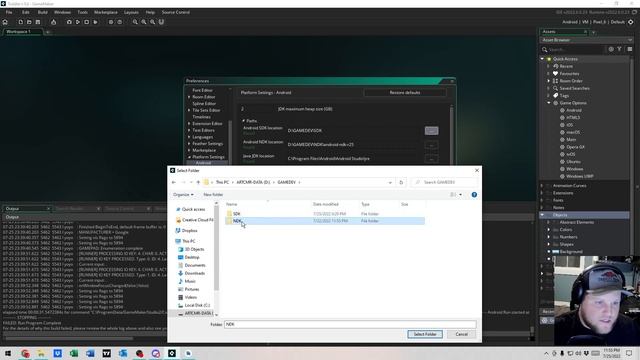Go up one folder level

(198, 182)
